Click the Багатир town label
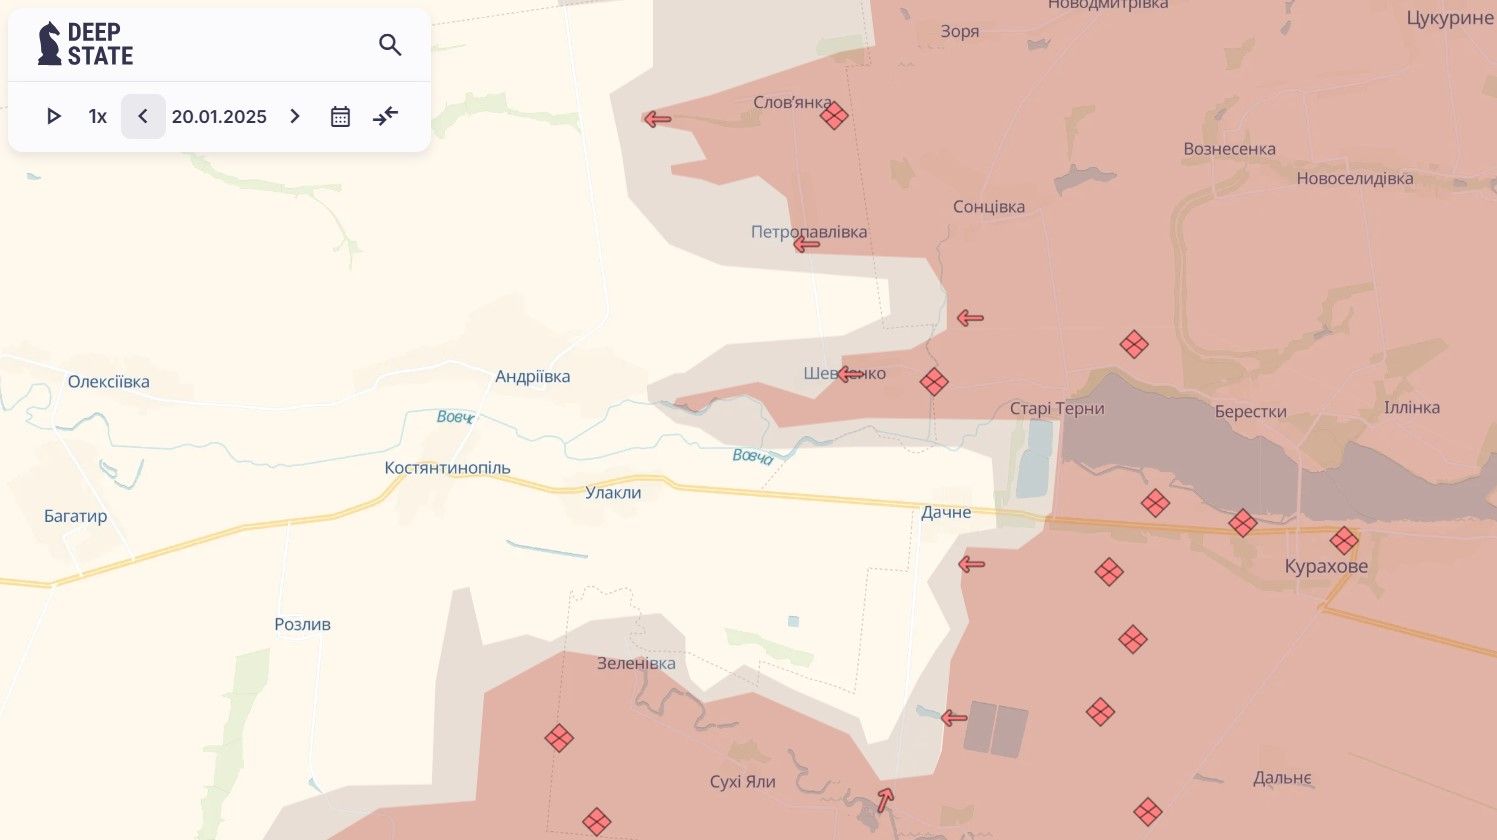This screenshot has width=1497, height=840. pyautogui.click(x=75, y=517)
